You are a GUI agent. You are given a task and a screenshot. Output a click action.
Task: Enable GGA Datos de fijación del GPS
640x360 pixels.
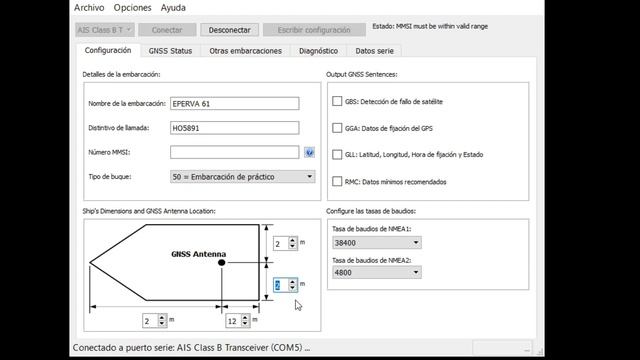pos(337,128)
